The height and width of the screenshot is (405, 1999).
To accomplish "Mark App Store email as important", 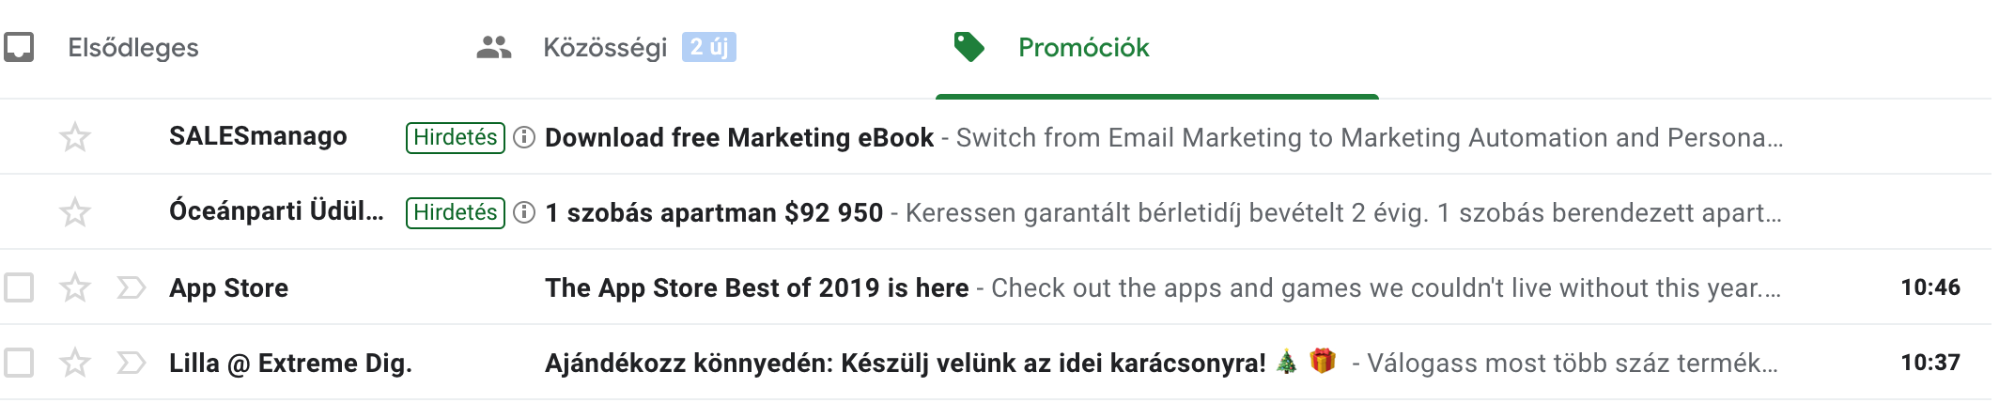I will pos(131,288).
